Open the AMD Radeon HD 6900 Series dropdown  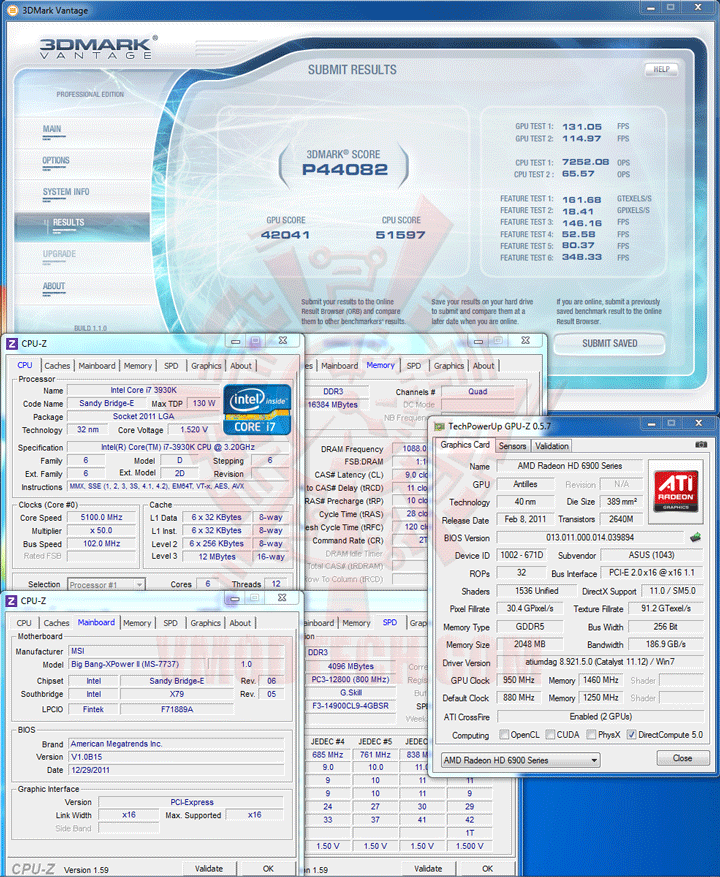point(520,760)
